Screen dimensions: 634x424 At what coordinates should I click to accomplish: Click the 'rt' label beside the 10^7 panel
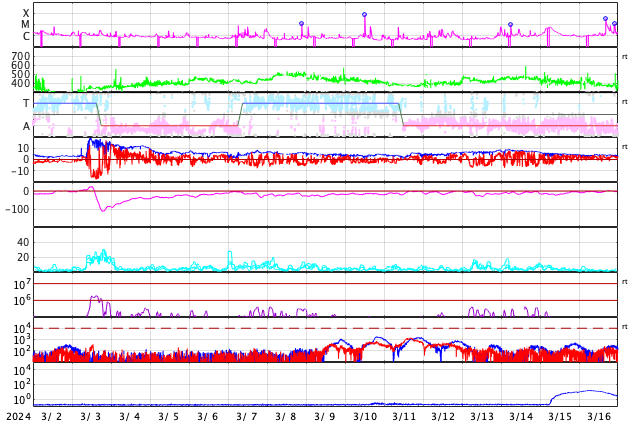[x=625, y=282]
